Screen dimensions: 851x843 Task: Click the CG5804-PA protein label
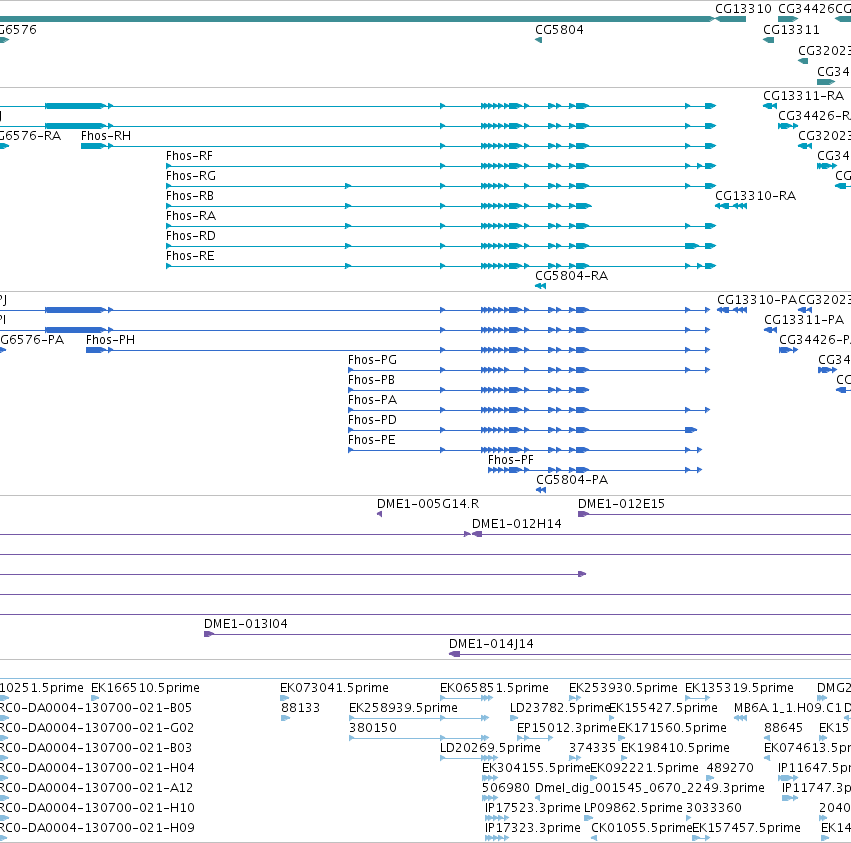[572, 480]
